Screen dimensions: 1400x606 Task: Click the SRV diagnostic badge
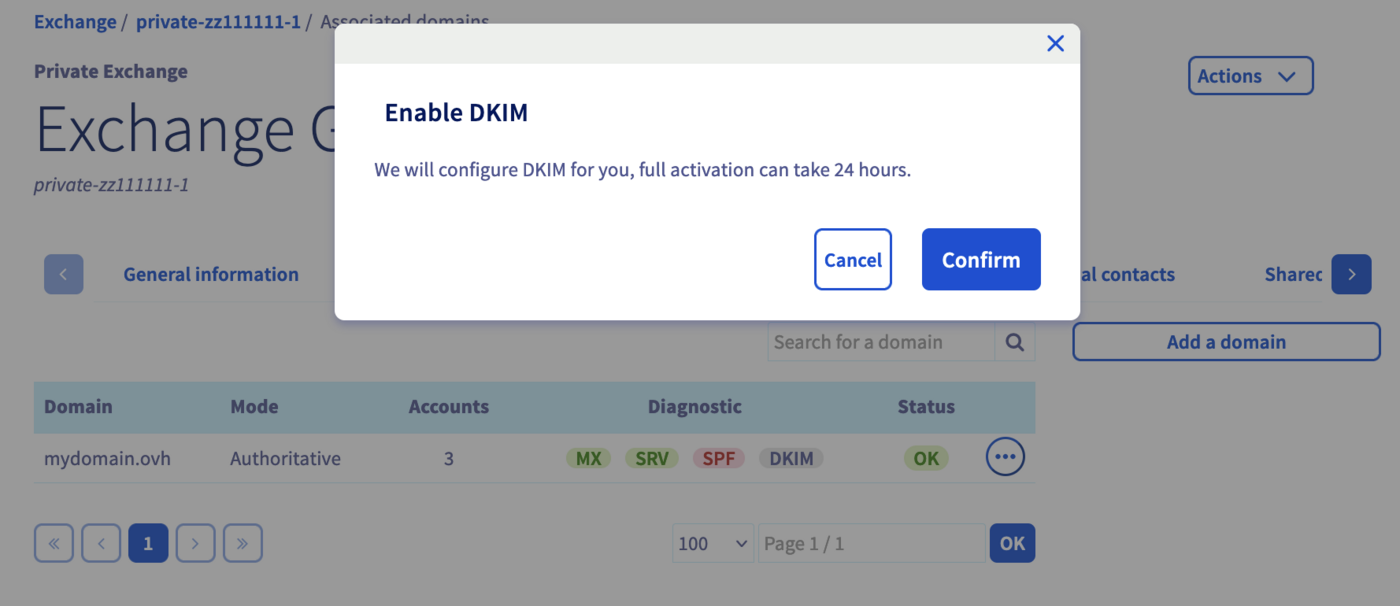[652, 459]
